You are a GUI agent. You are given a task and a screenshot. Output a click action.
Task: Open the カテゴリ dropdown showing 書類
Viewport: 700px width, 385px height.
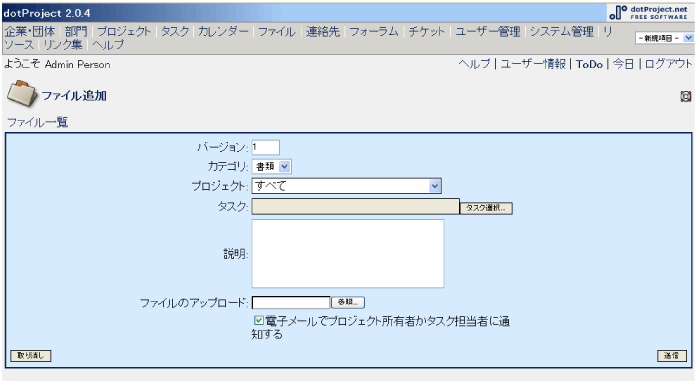(272, 167)
